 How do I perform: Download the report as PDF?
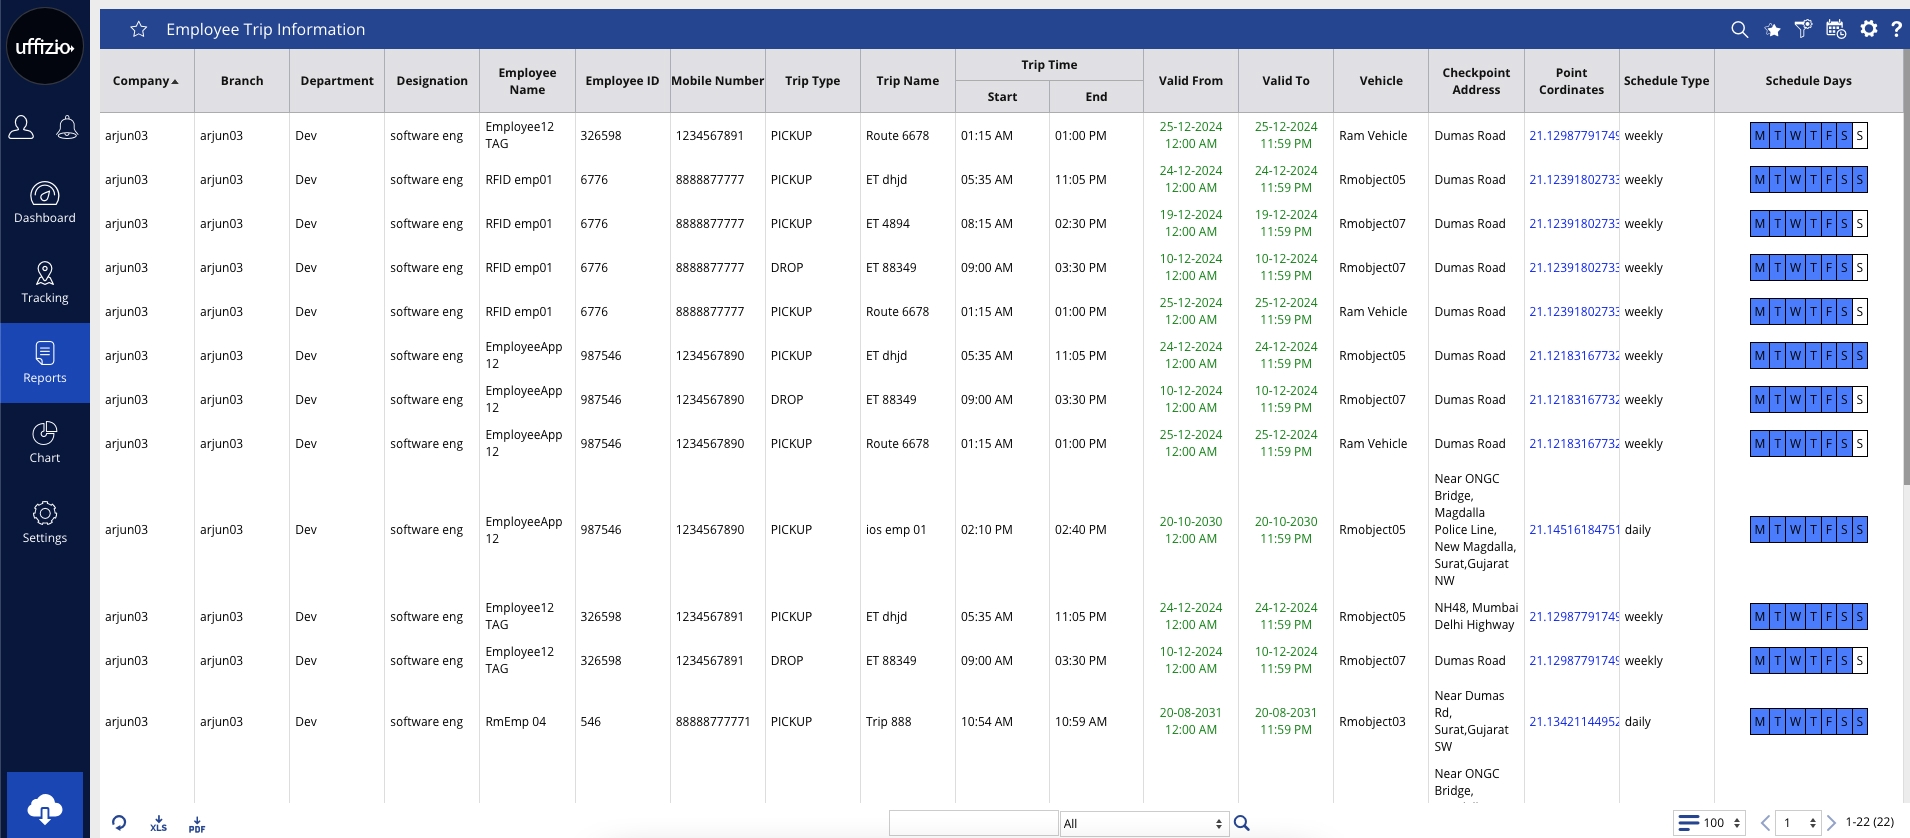[197, 823]
